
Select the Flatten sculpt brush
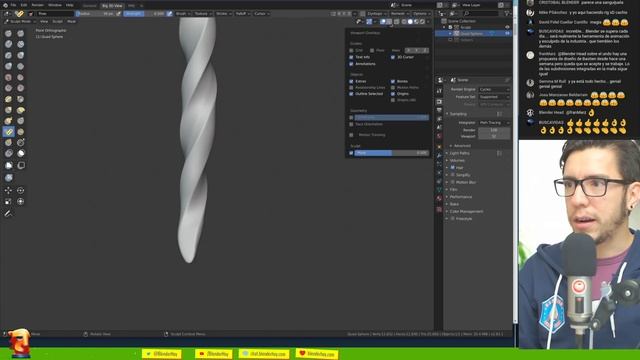tap(21, 77)
